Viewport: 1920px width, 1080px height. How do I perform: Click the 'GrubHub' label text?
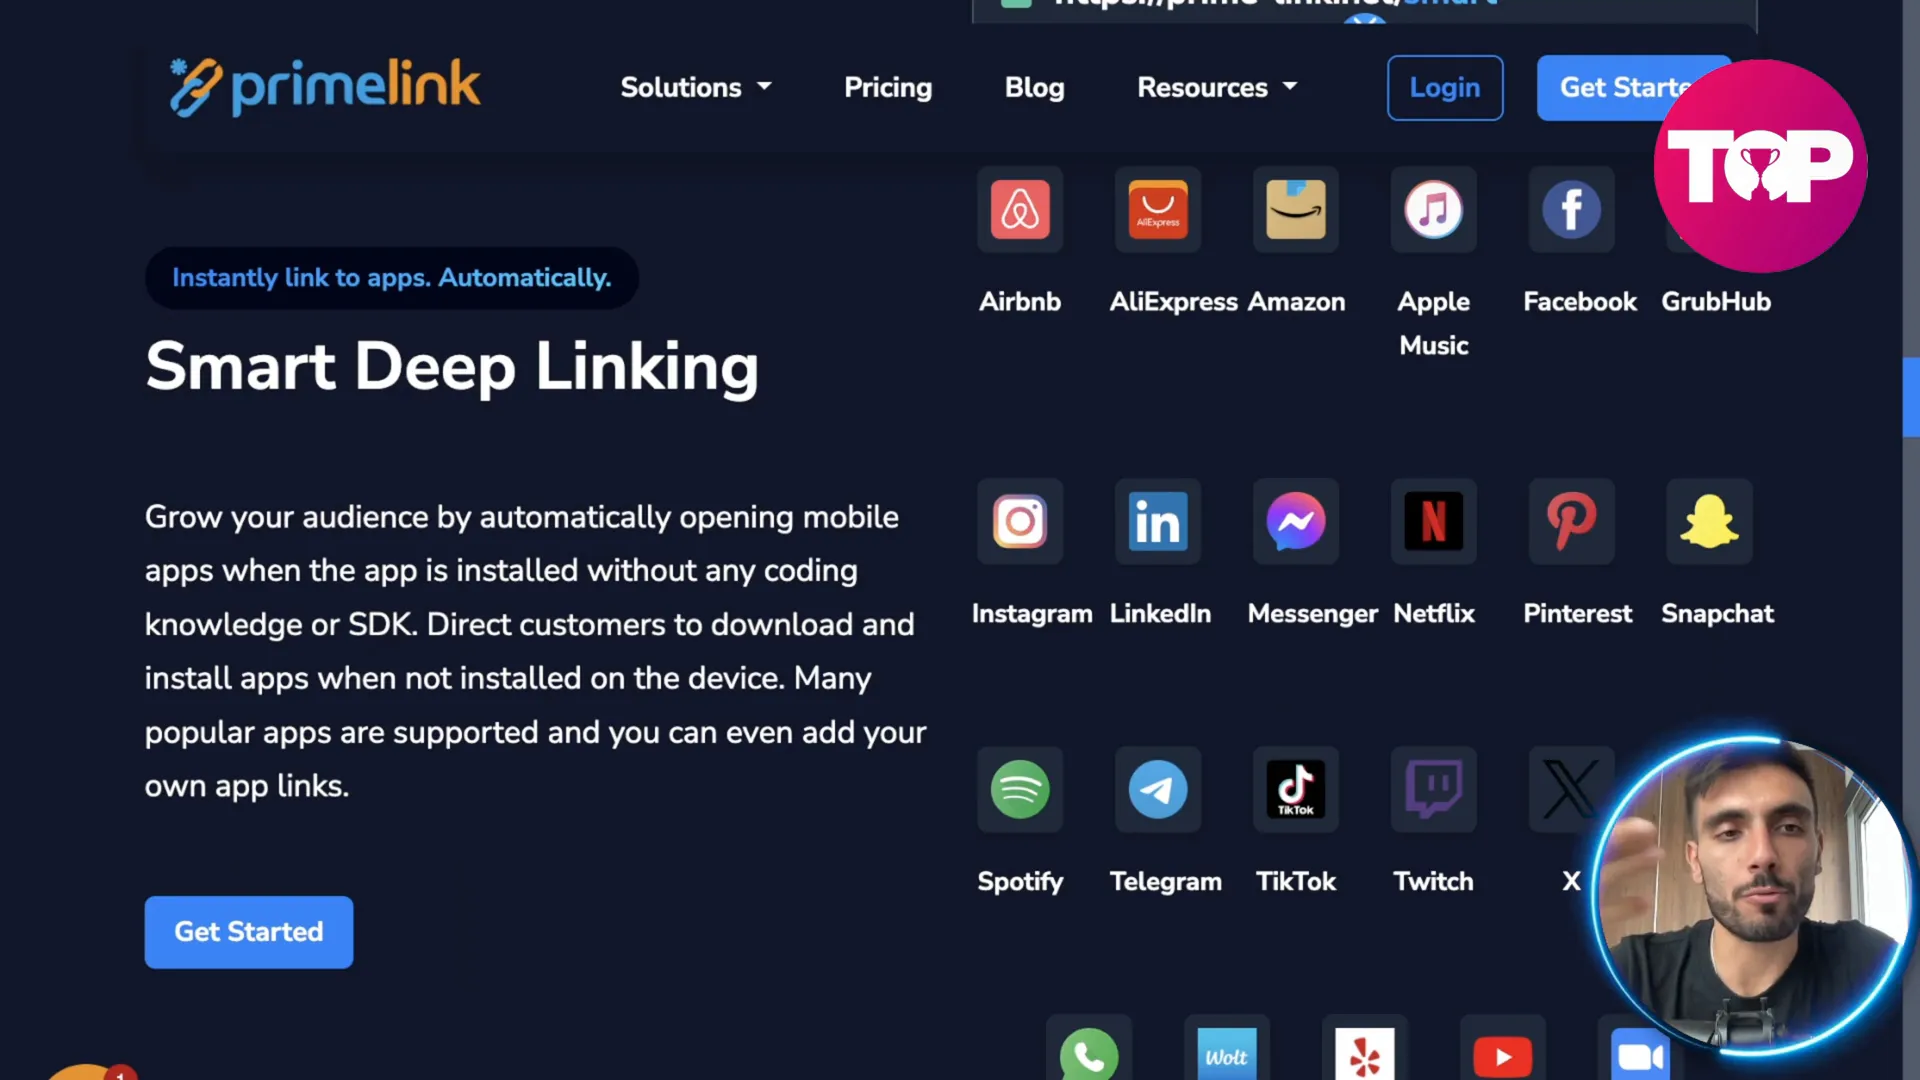tap(1716, 301)
